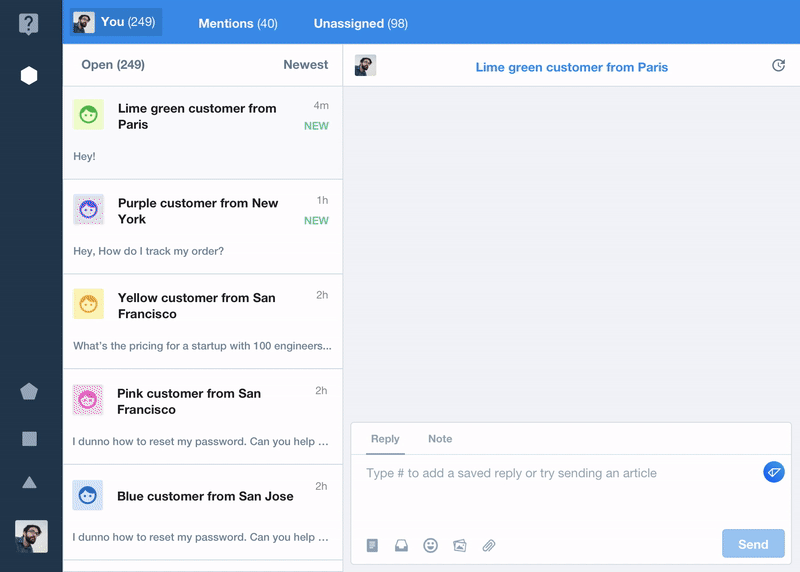Click the Hey! message preview
Screen dimensions: 800x572
[84, 156]
